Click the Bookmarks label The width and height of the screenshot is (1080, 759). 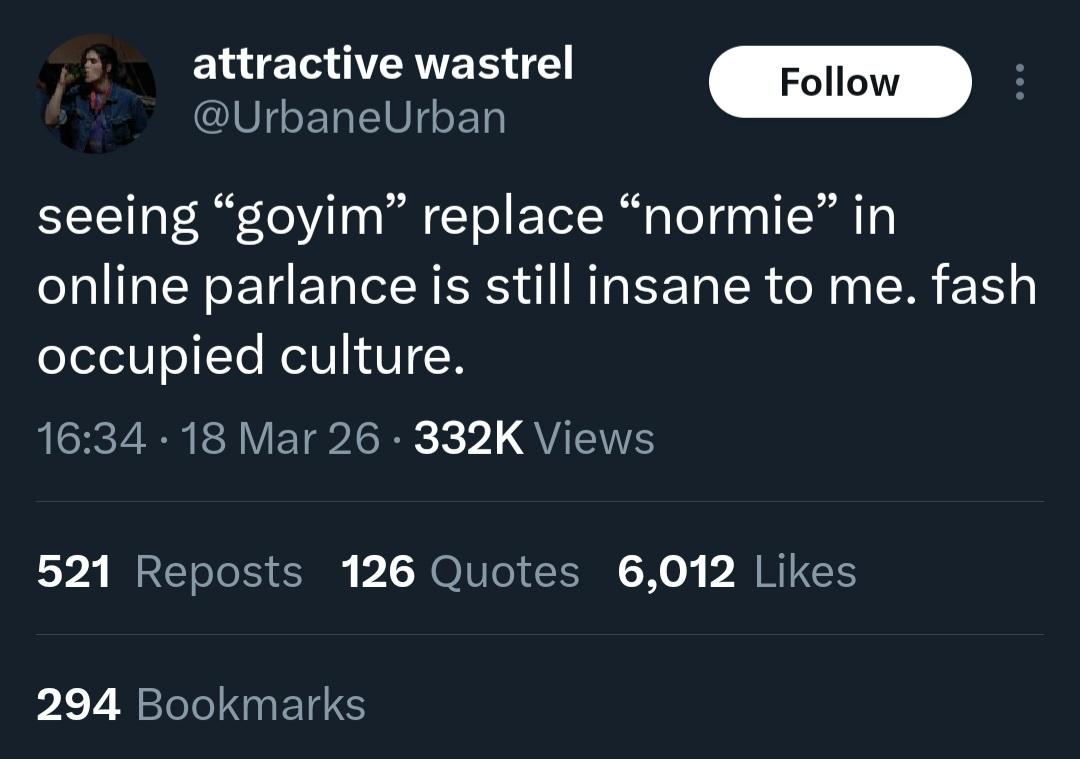point(250,704)
